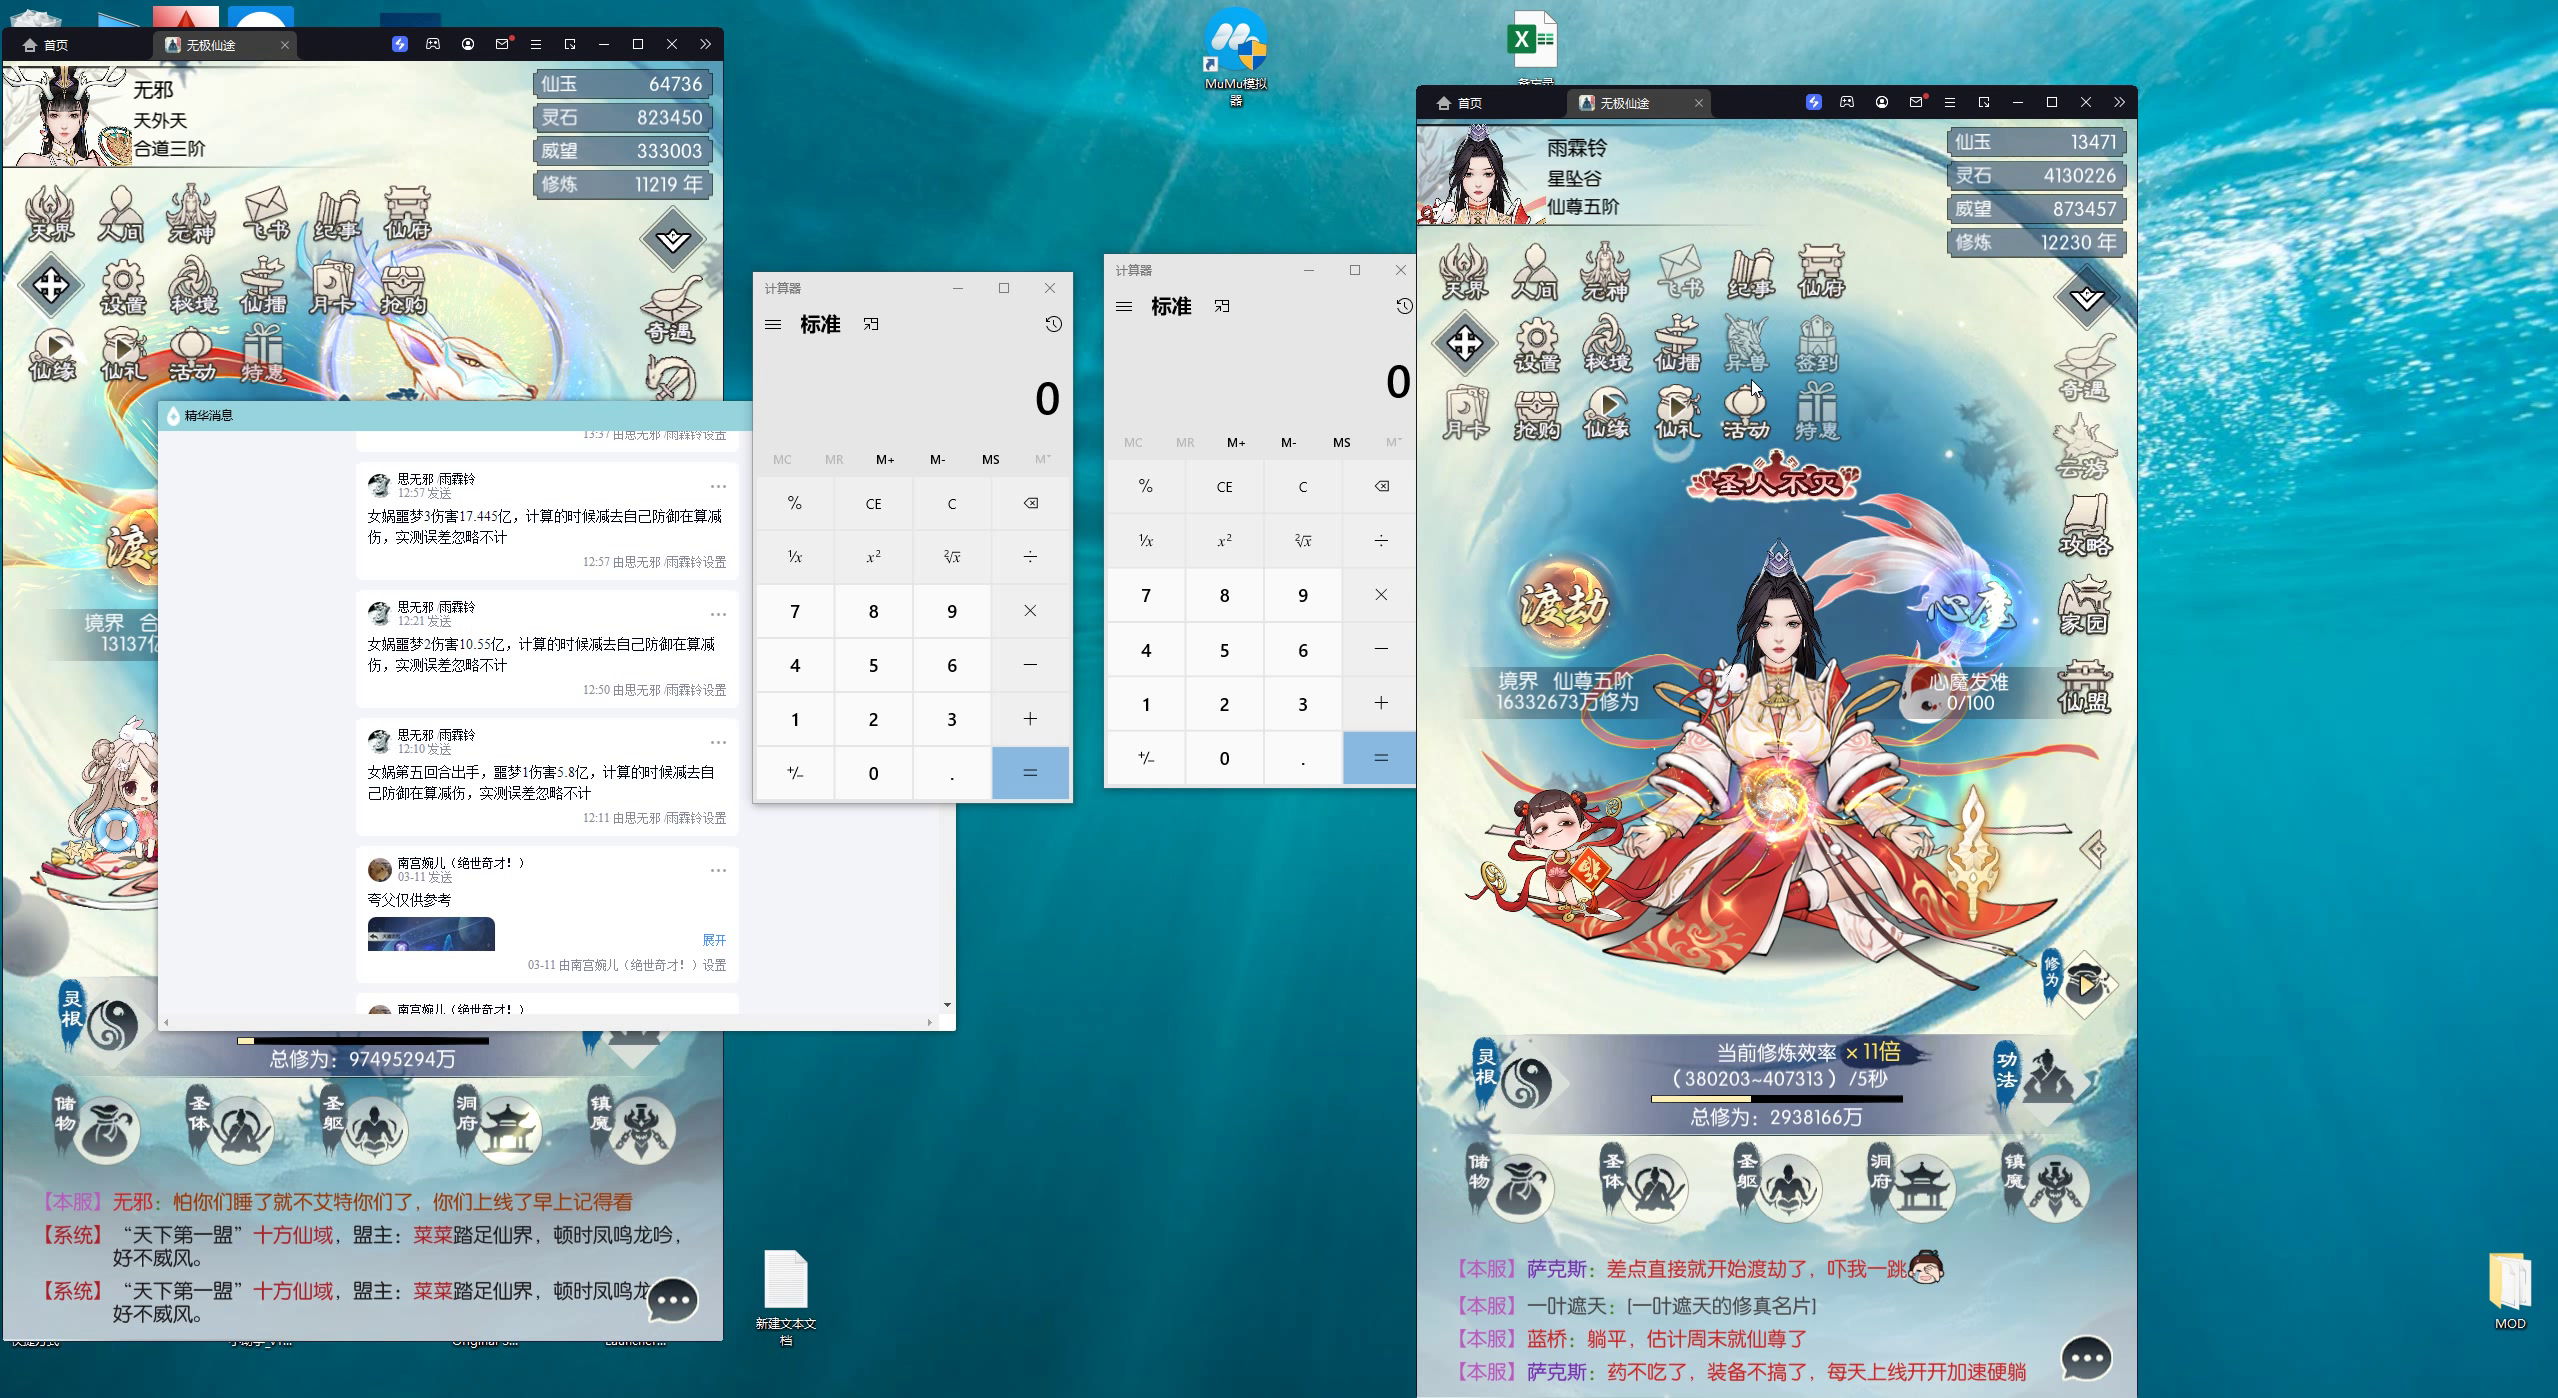2558x1398 pixels.
Task: Toggle keep-on-top in right calculator
Action: pos(1222,306)
